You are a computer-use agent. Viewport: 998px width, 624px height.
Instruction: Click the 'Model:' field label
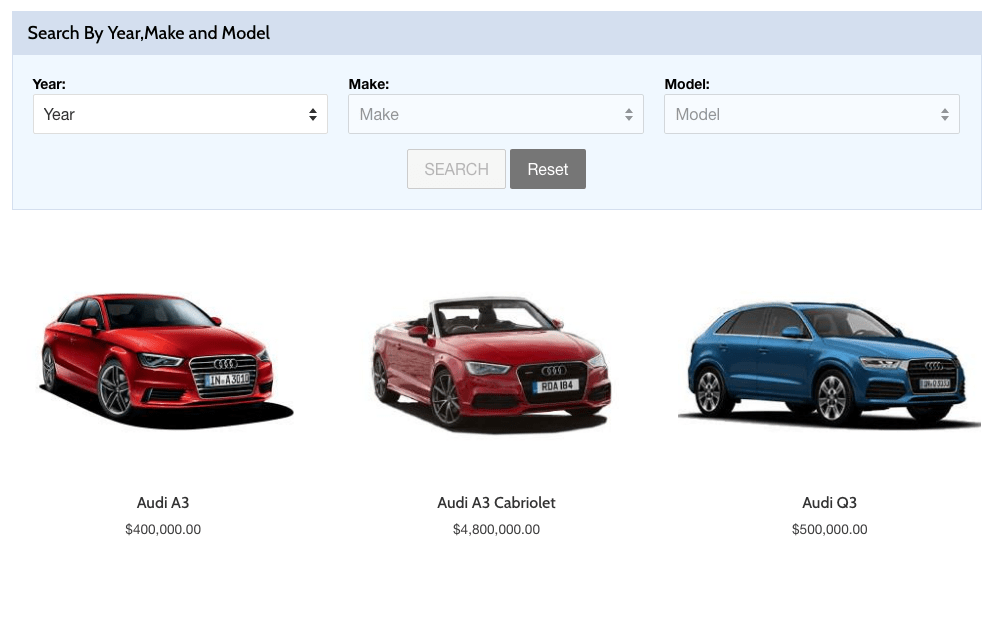(687, 84)
